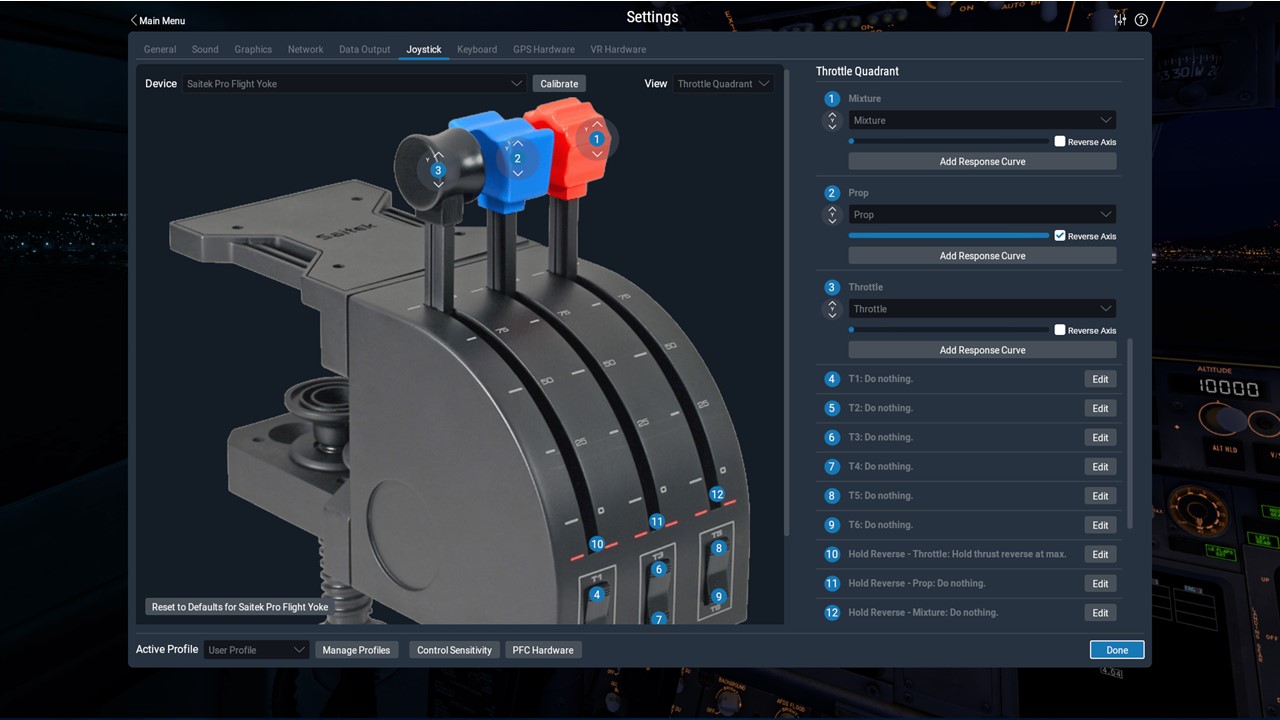Select marker 9 on the right rocker switch
The height and width of the screenshot is (720, 1280).
click(718, 597)
